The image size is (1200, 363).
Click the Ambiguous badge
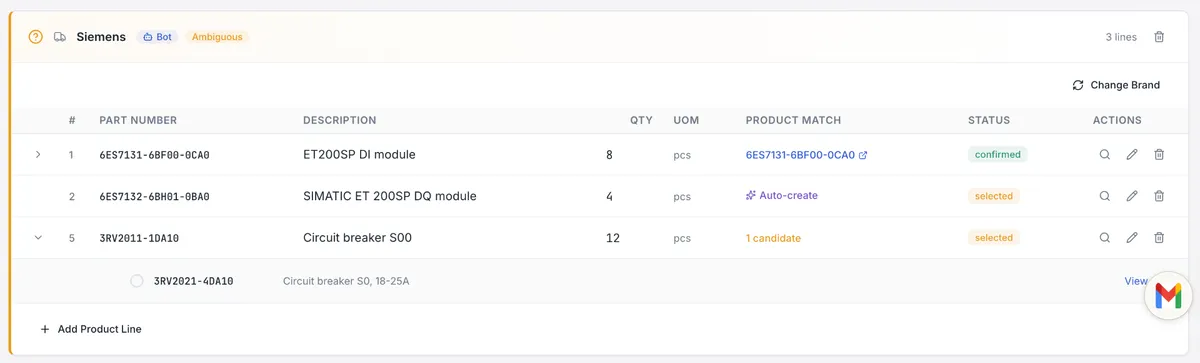click(216, 37)
